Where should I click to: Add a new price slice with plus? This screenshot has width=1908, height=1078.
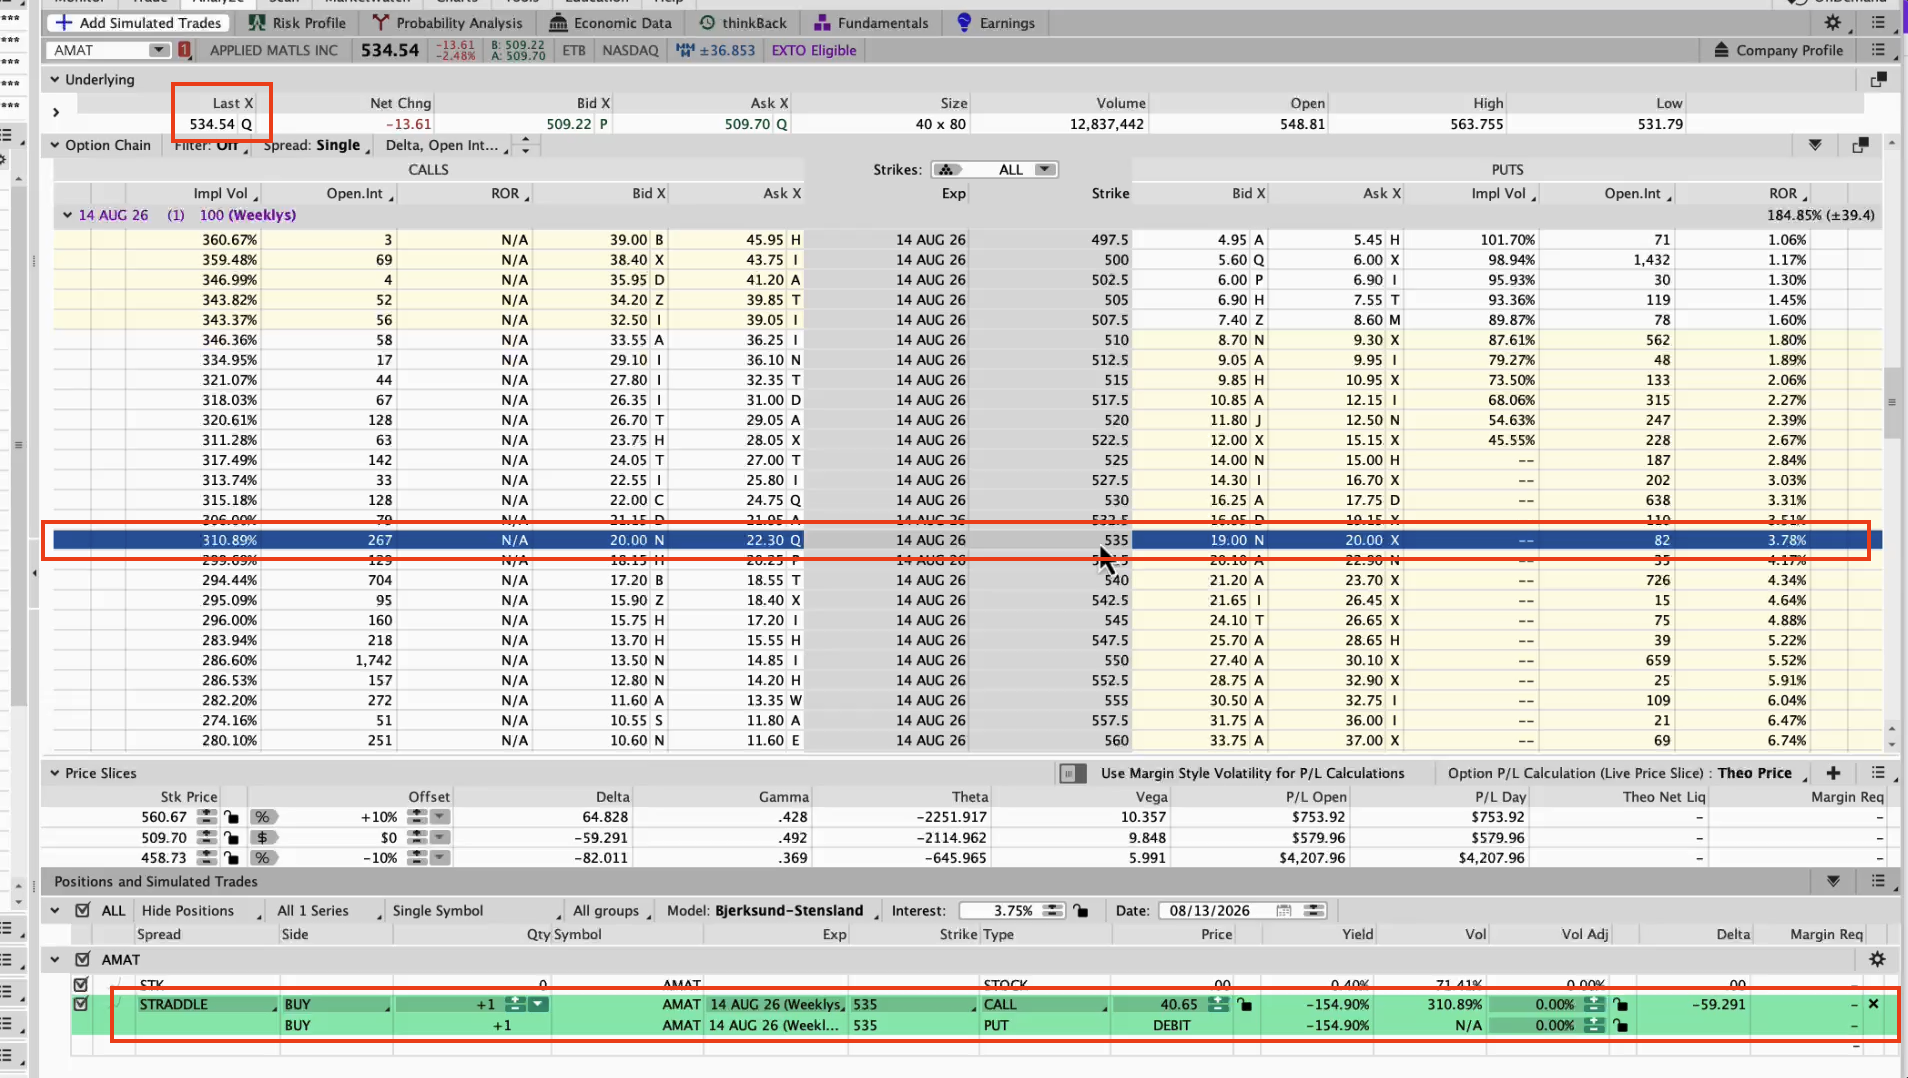(x=1833, y=773)
